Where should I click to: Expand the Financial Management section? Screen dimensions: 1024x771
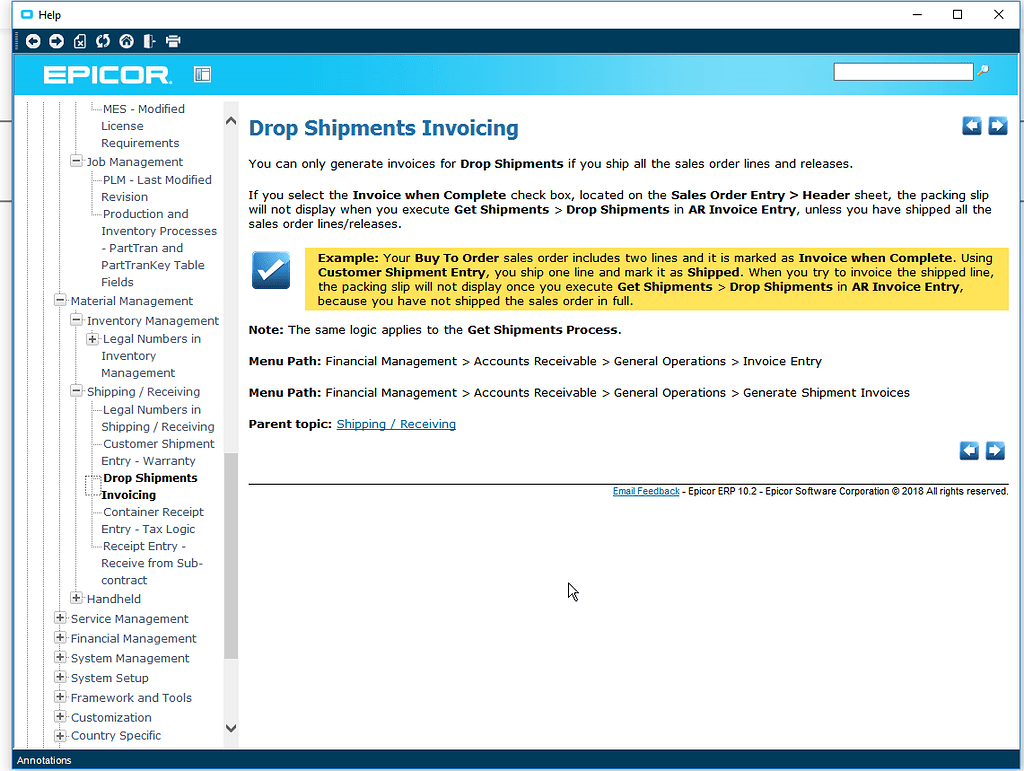click(60, 638)
